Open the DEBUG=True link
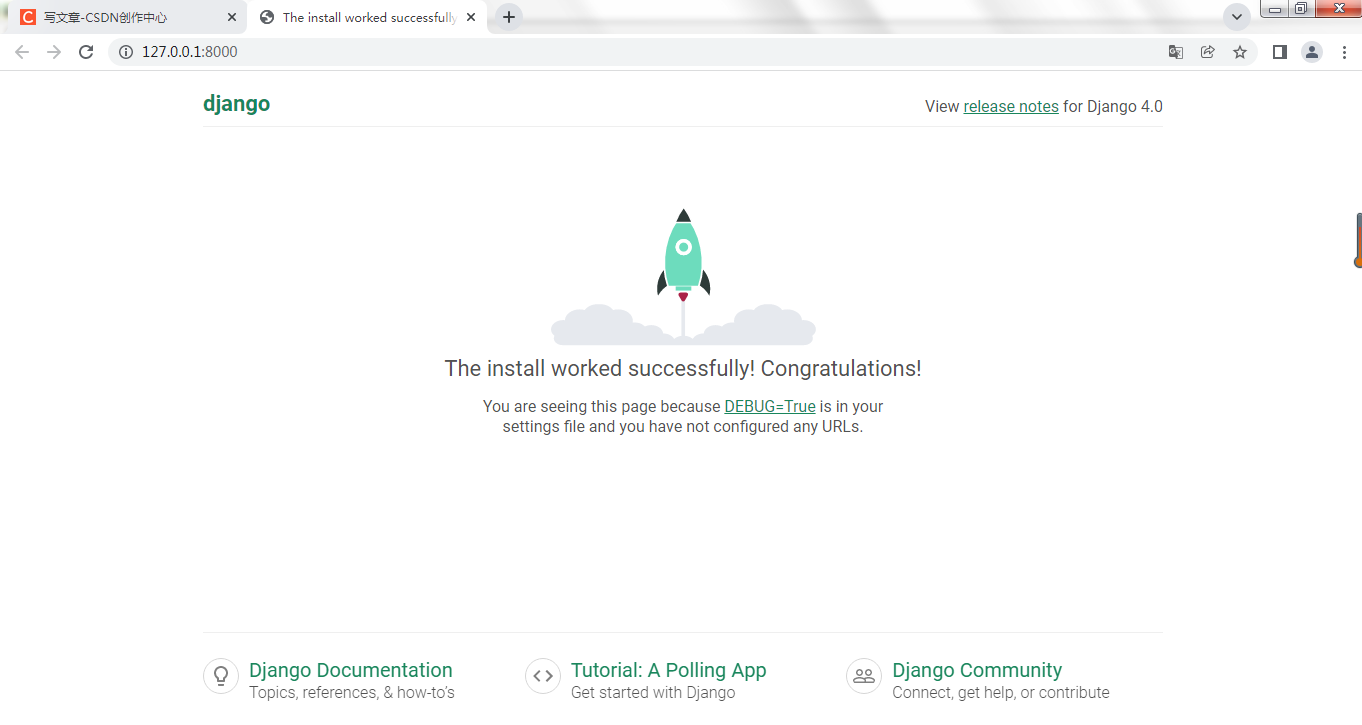 (770, 406)
